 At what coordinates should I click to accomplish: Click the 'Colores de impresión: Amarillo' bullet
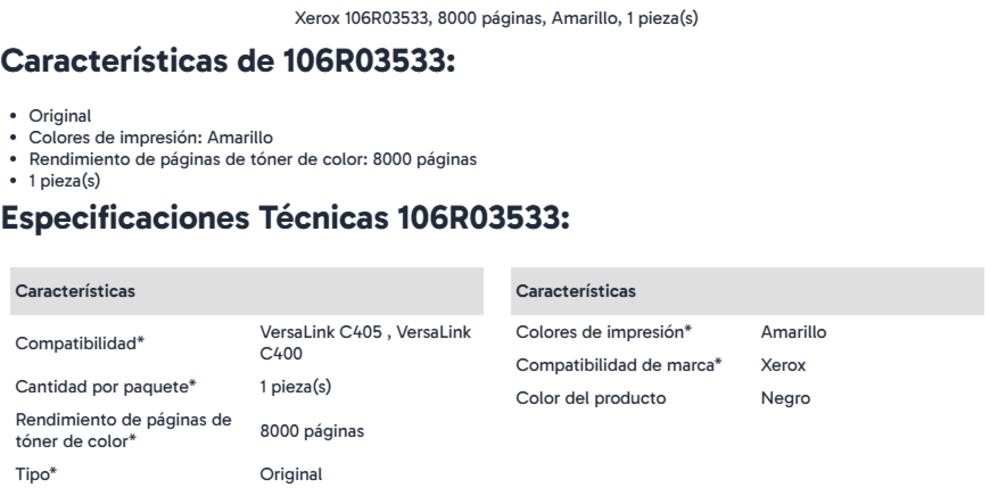(x=148, y=138)
